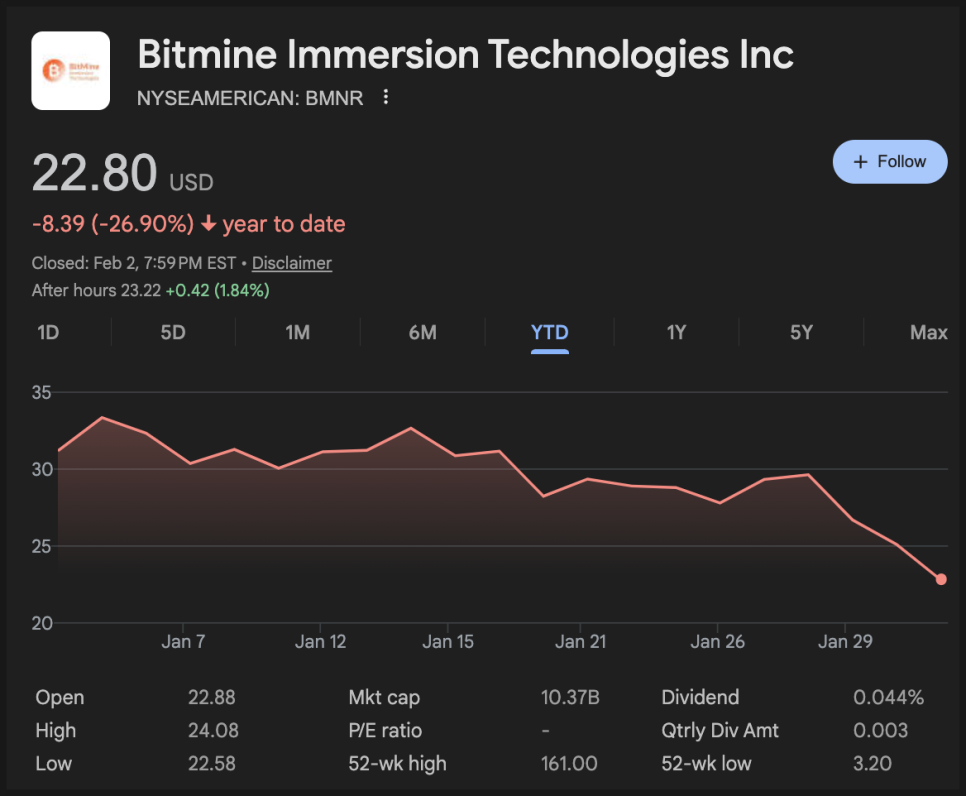Open the Disclaimer link

click(x=291, y=263)
